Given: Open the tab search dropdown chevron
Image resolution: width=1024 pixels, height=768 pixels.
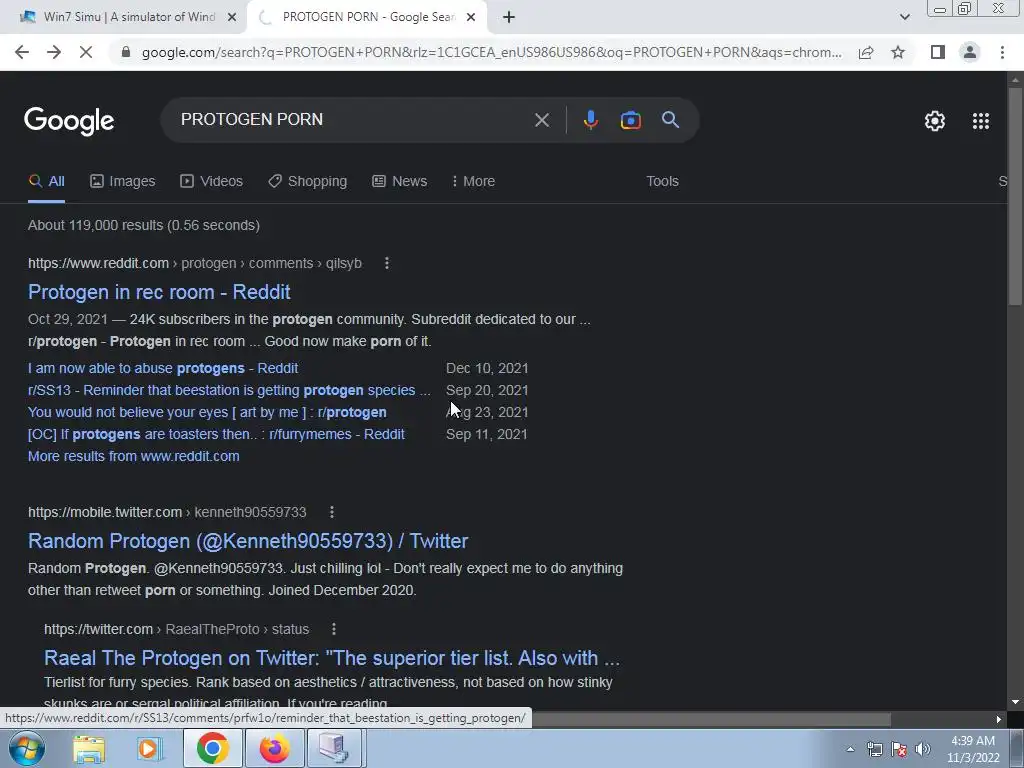Looking at the screenshot, I should tap(904, 18).
